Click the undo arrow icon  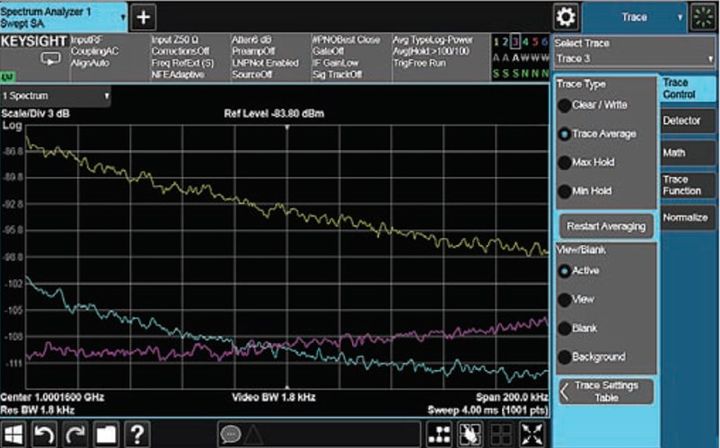tap(44, 434)
